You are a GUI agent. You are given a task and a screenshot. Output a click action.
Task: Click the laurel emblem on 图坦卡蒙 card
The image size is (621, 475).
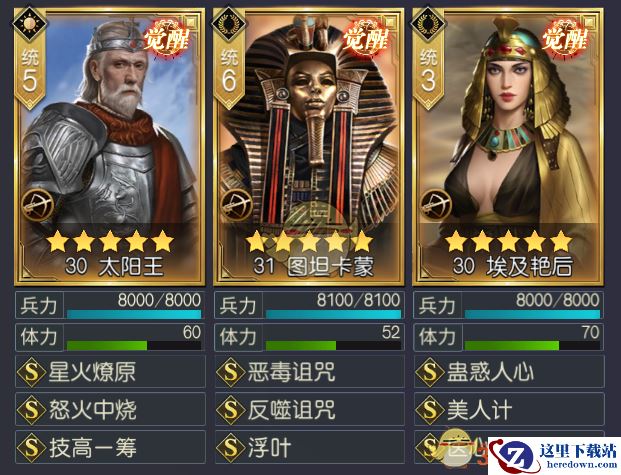point(229,24)
